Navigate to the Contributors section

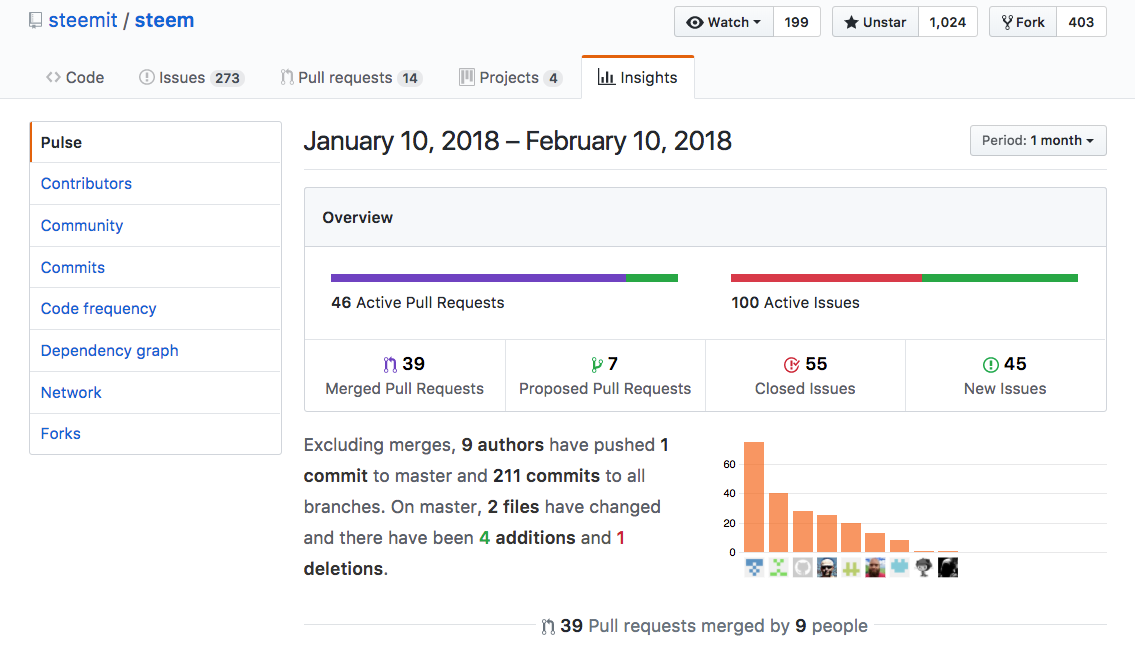click(x=86, y=183)
